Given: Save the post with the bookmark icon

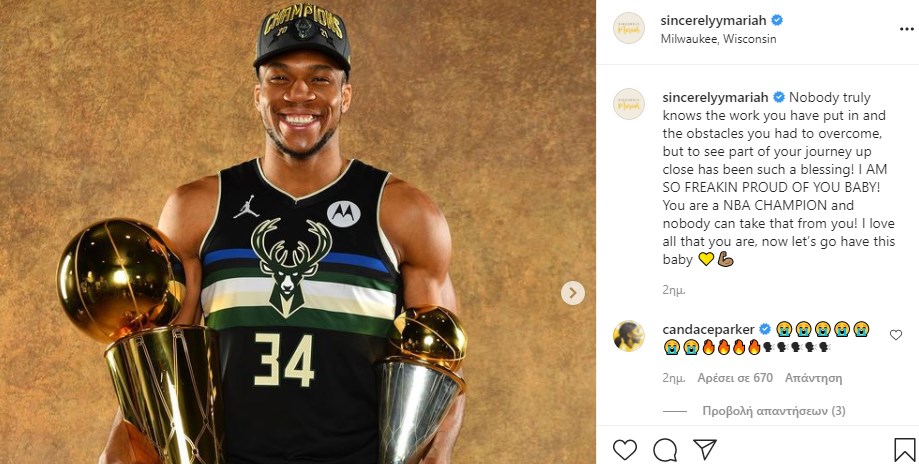Looking at the screenshot, I should [x=903, y=450].
